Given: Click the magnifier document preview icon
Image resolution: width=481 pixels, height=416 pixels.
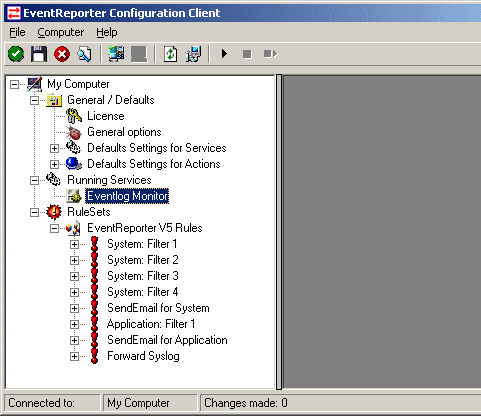Looking at the screenshot, I should pos(84,54).
